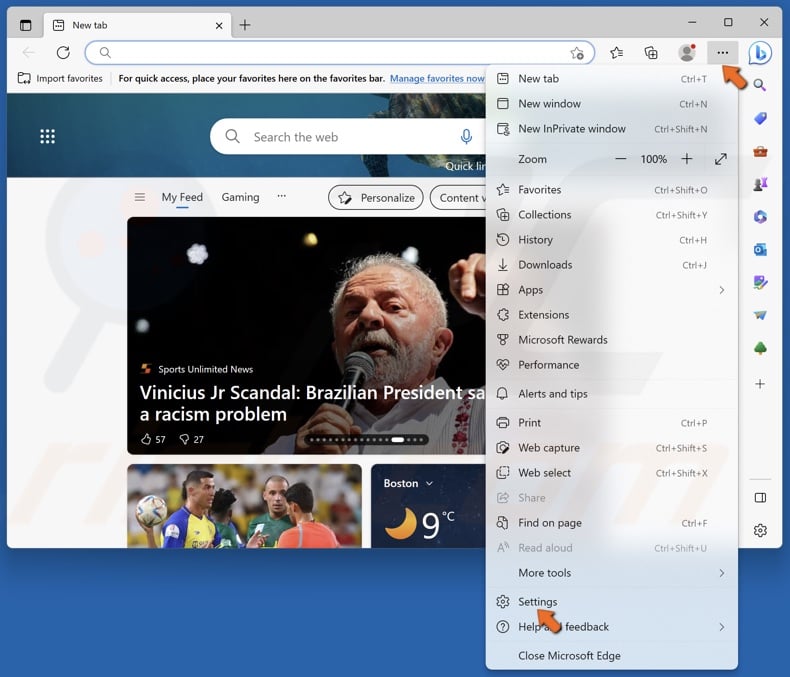
Task: Add a sidebar app with plus icon
Action: (x=760, y=384)
